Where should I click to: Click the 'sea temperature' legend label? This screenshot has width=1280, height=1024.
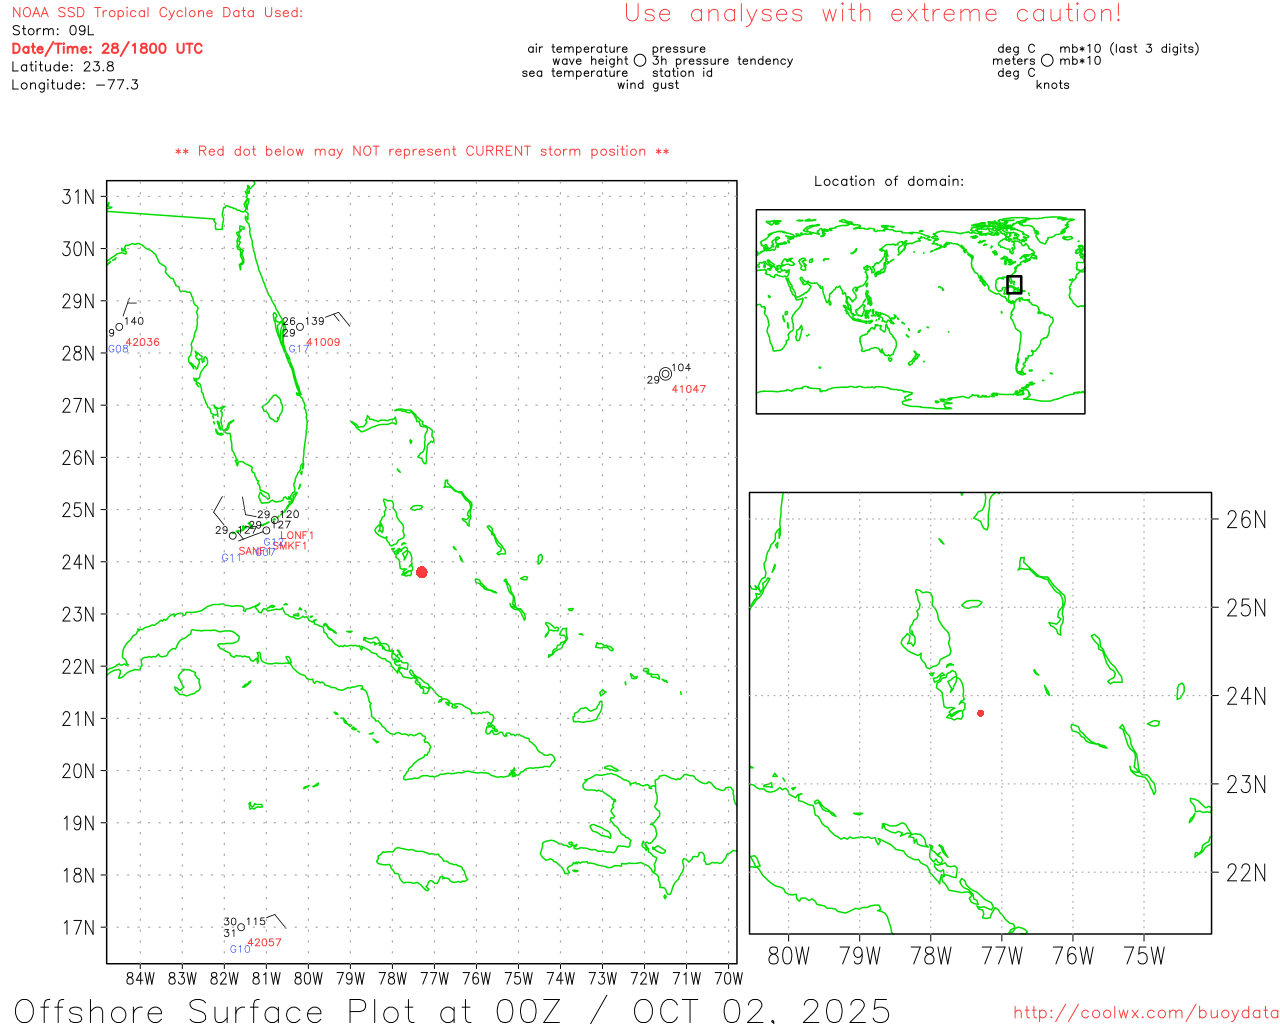[575, 73]
